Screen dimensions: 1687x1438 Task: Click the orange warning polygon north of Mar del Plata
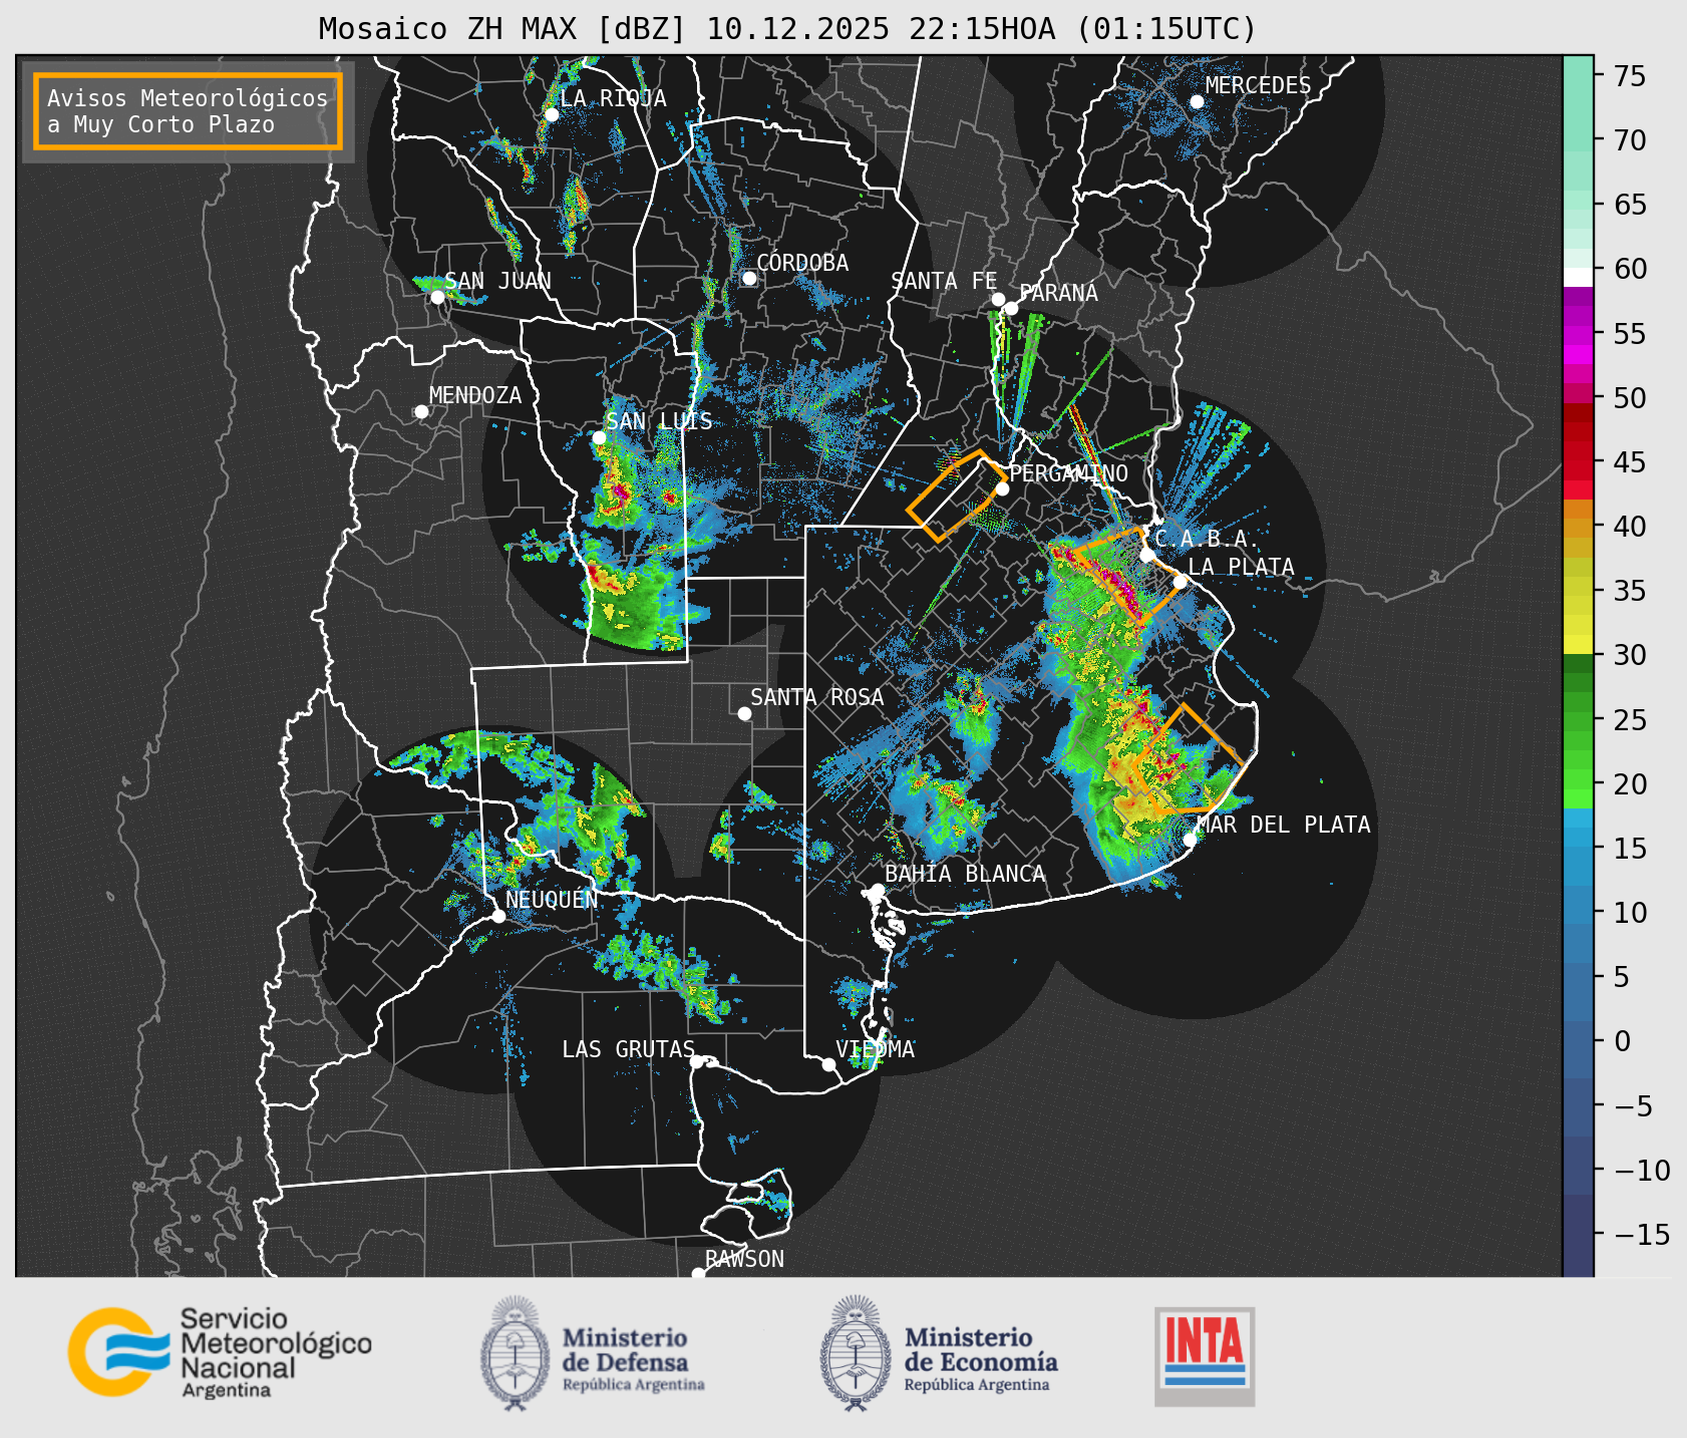1190,760
